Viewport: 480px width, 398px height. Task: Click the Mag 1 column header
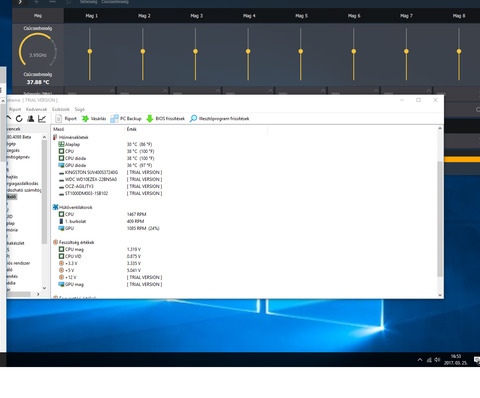(x=92, y=16)
